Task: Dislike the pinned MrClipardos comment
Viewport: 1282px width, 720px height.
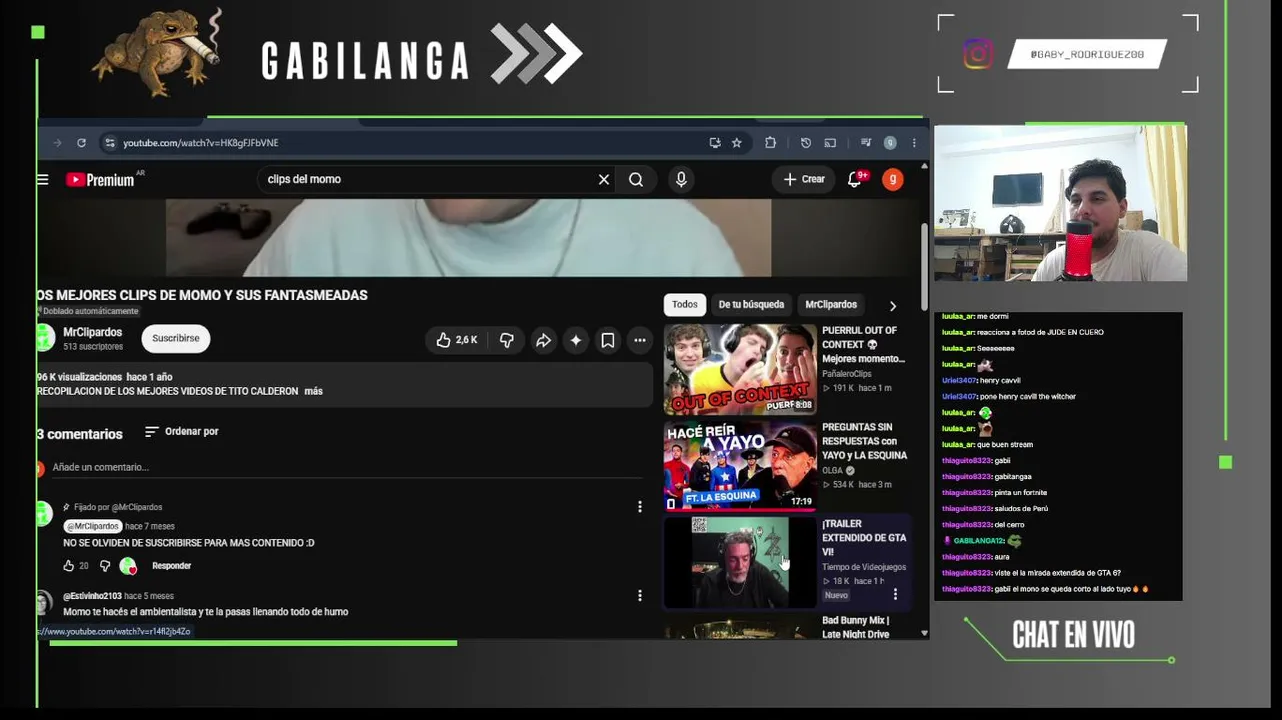Action: coord(105,566)
